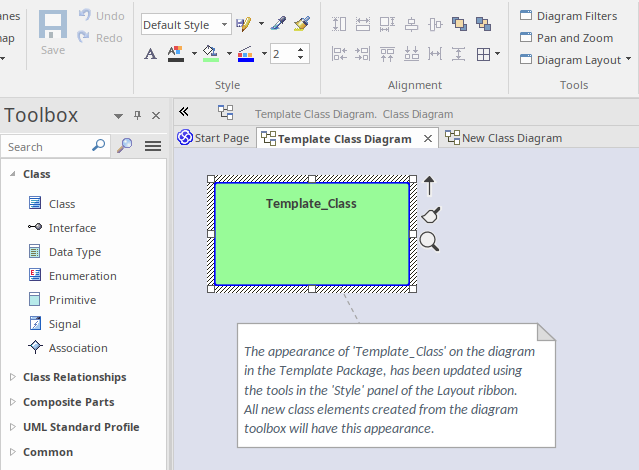
Task: Click the Toolbox search field
Action: (x=47, y=147)
